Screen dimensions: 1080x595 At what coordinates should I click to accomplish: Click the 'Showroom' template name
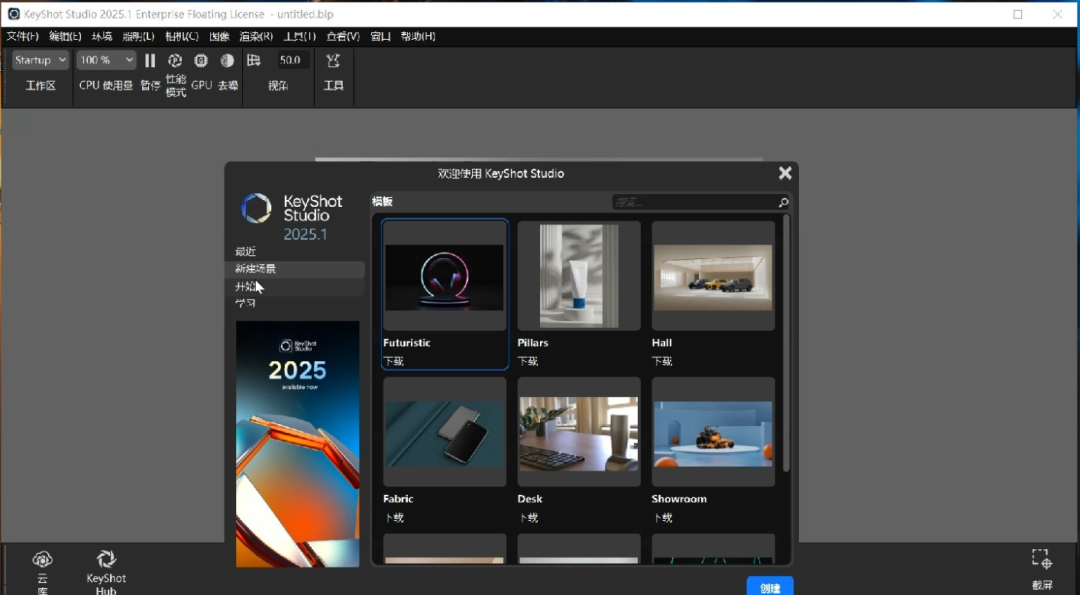tap(680, 499)
